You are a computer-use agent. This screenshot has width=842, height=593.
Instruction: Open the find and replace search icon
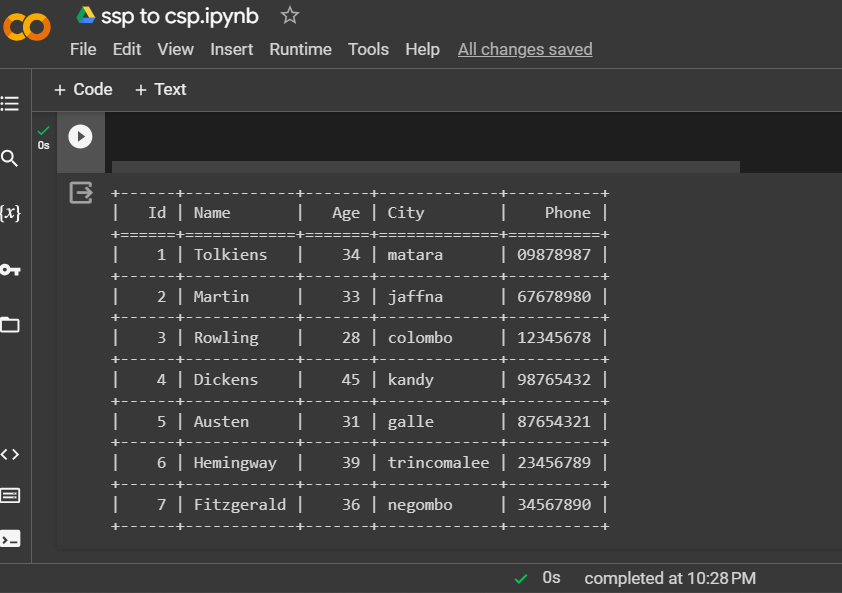coord(10,158)
